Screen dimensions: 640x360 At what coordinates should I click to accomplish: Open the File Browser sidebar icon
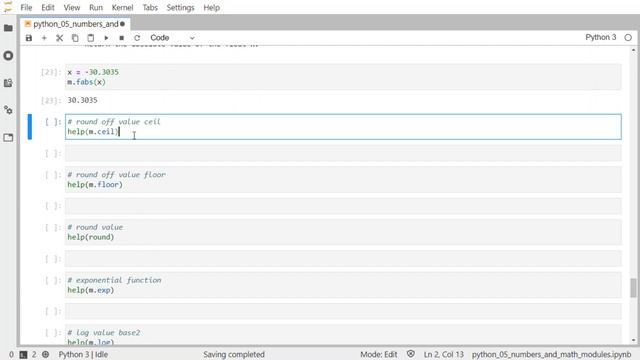(8, 28)
